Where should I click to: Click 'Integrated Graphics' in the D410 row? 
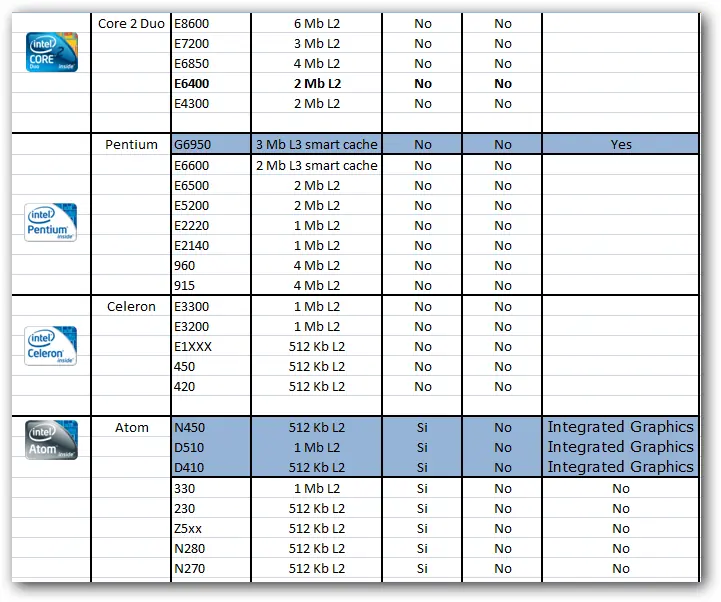621,467
